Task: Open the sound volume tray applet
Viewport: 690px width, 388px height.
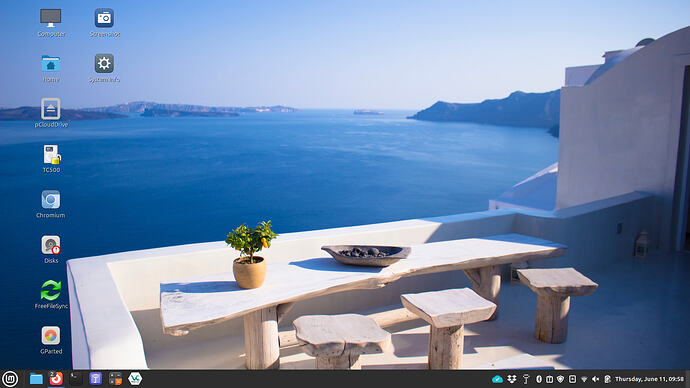Action: [x=595, y=379]
